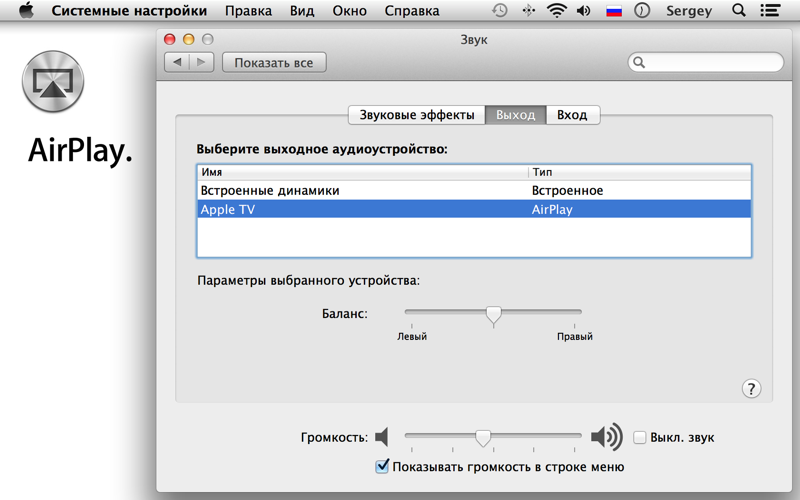The width and height of the screenshot is (800, 500).
Task: Click the AirPlay type cell
Action: click(552, 209)
